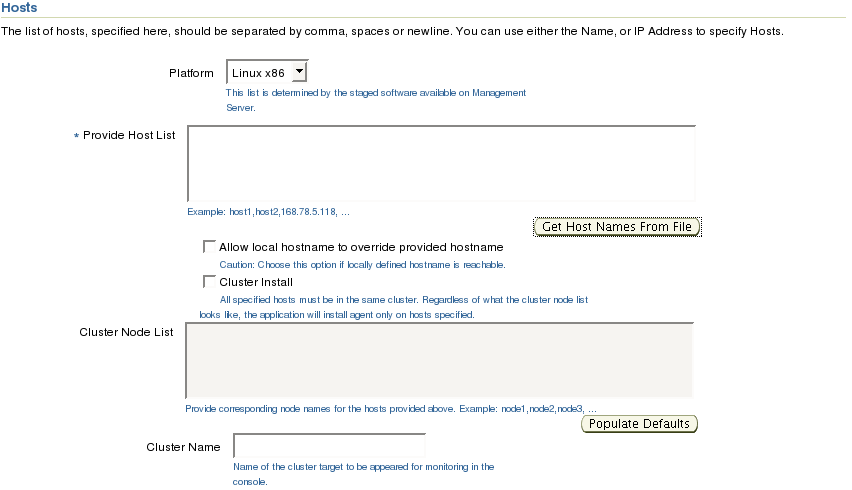Click the 'Example: host1,host2,168.78.5.118' hint

coord(268,212)
